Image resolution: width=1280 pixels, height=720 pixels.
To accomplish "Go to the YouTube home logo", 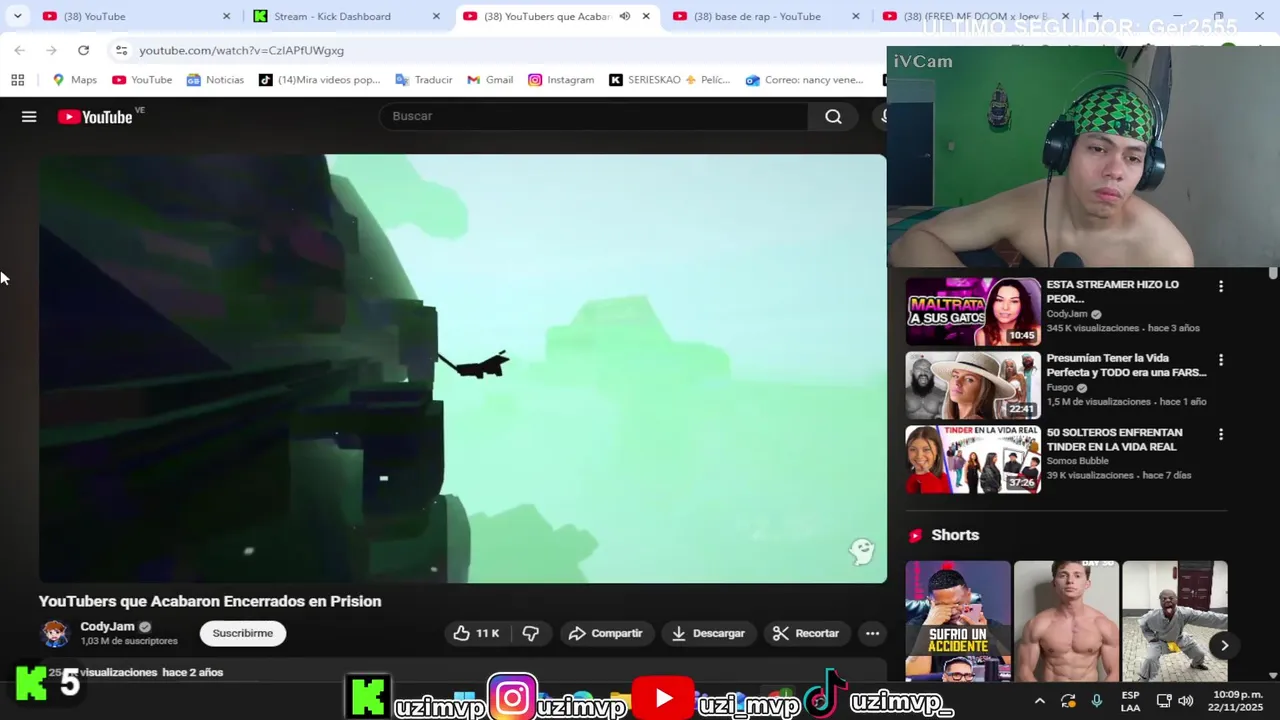I will pos(95,117).
